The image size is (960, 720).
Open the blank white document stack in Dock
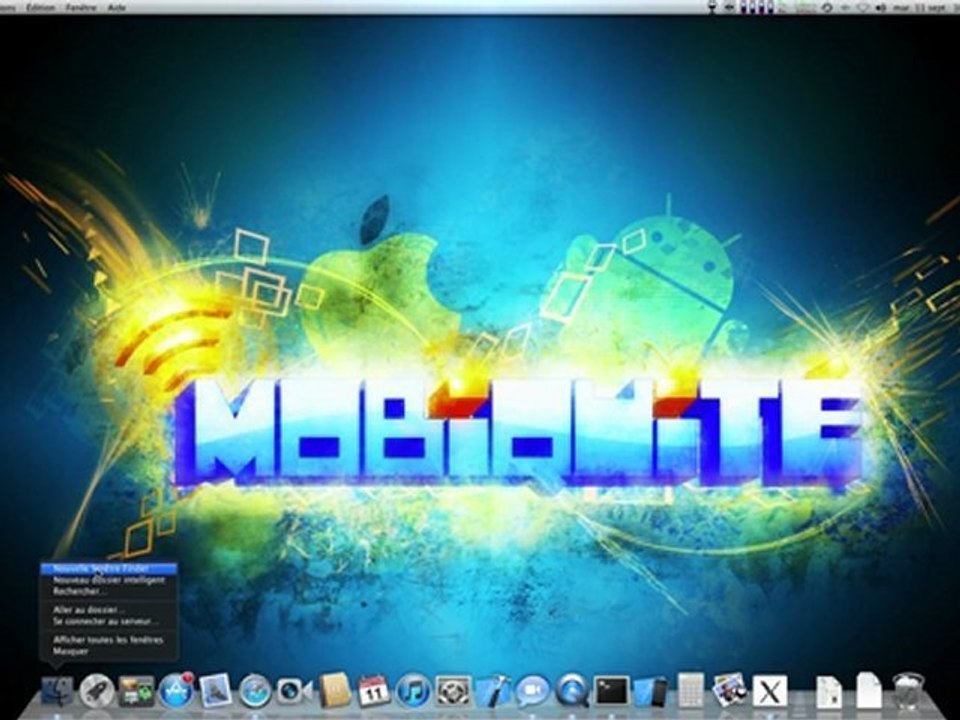point(868,691)
